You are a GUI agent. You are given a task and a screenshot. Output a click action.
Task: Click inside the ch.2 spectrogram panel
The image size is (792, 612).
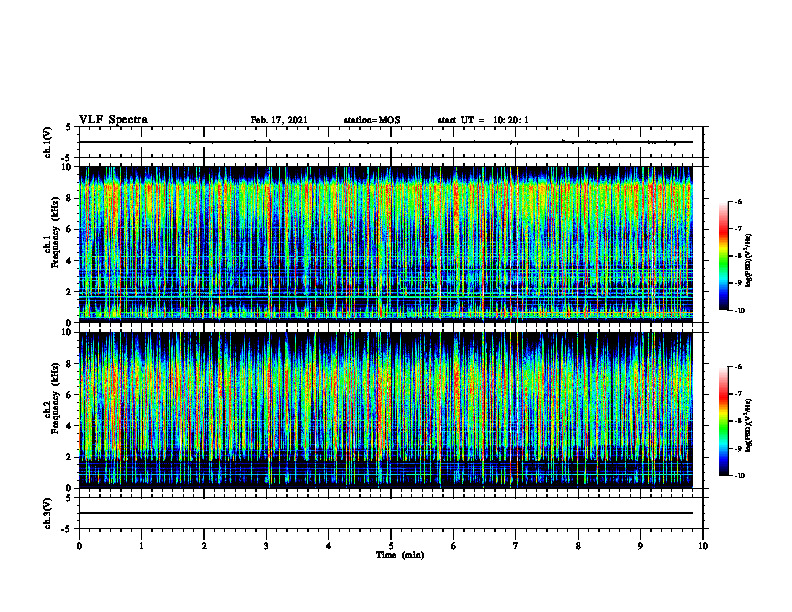point(386,410)
